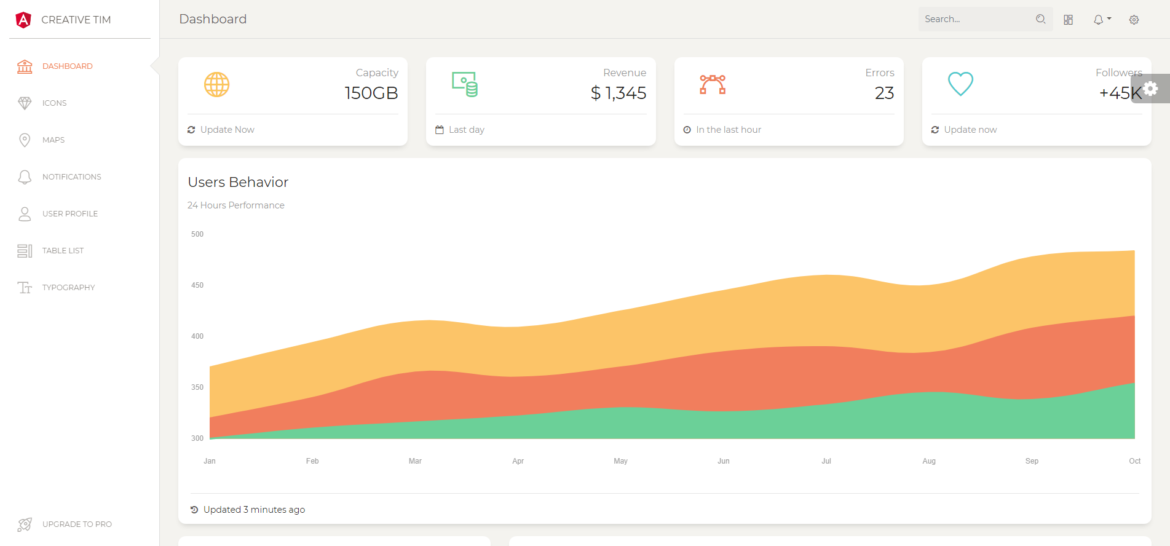1170x546 pixels.
Task: Click the layout stats icon in navbar
Action: click(1069, 20)
